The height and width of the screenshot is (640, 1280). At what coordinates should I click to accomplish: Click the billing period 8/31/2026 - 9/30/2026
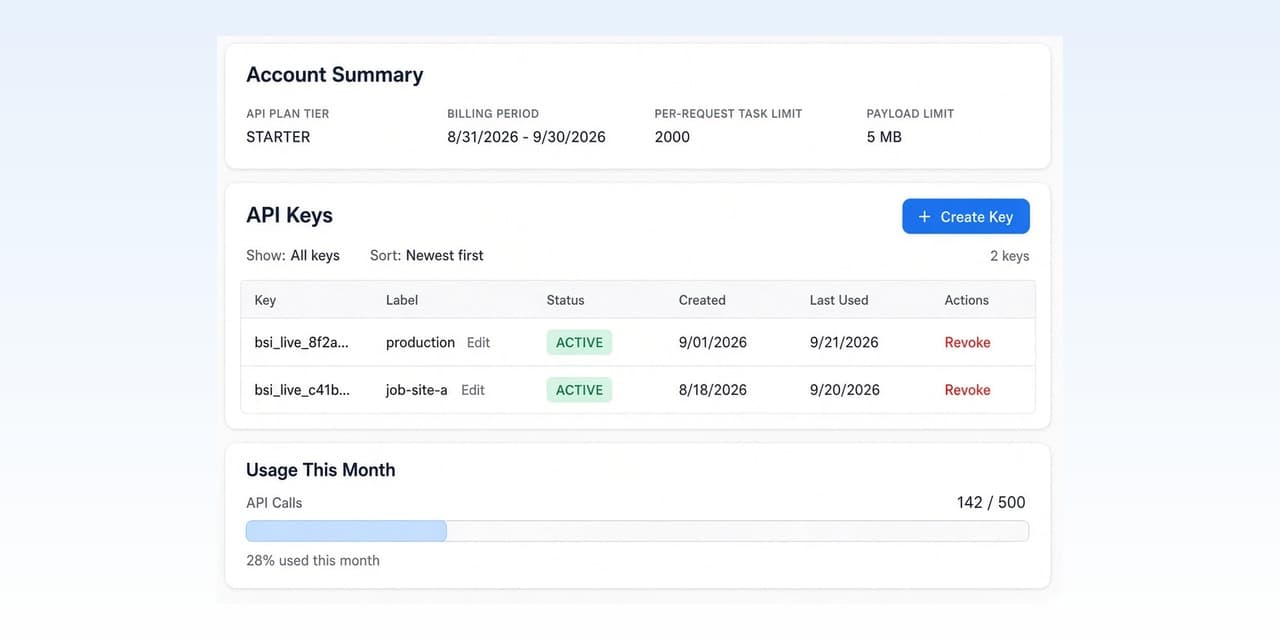click(526, 137)
